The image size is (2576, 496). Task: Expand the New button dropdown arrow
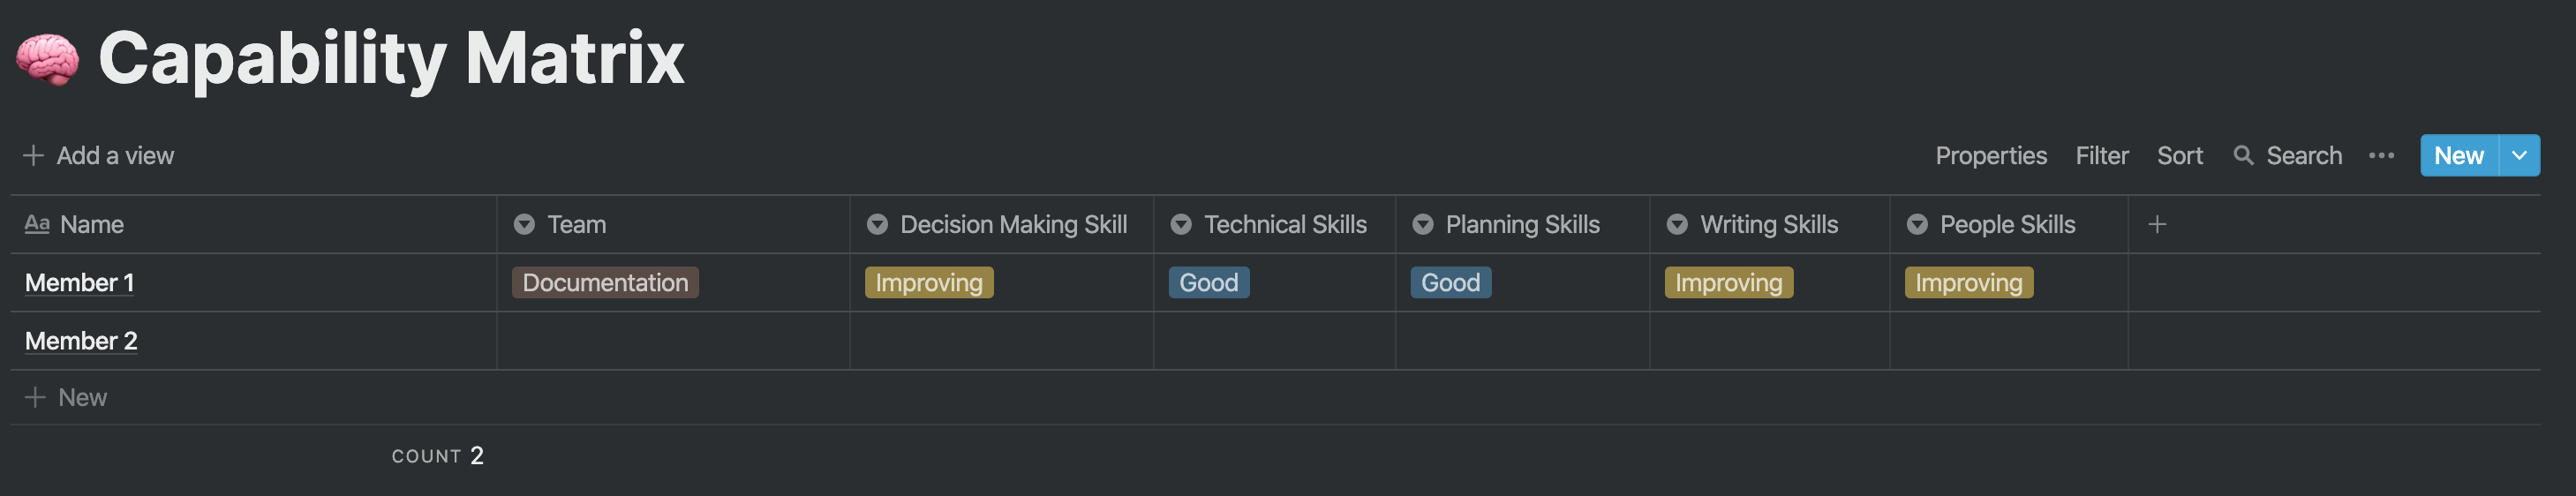point(2519,155)
